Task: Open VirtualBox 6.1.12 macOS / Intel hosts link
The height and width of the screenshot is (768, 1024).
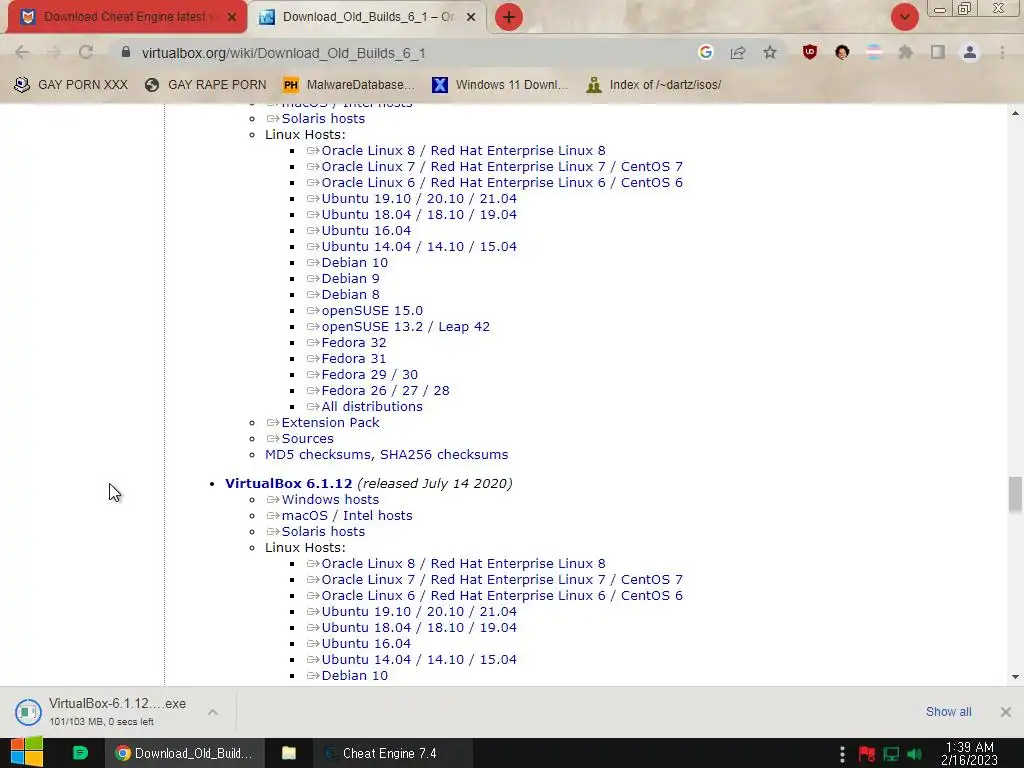Action: point(347,515)
